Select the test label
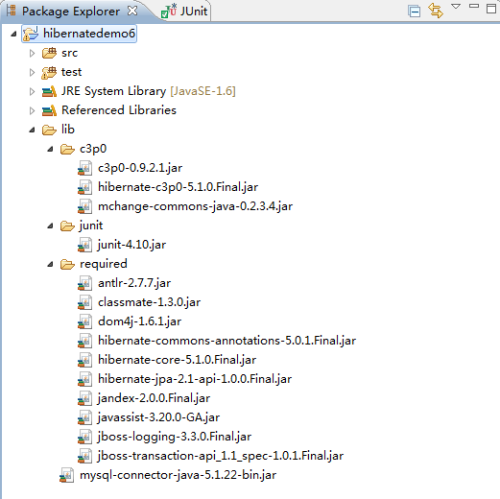Viewport: 500px width, 499px height. coord(71,72)
